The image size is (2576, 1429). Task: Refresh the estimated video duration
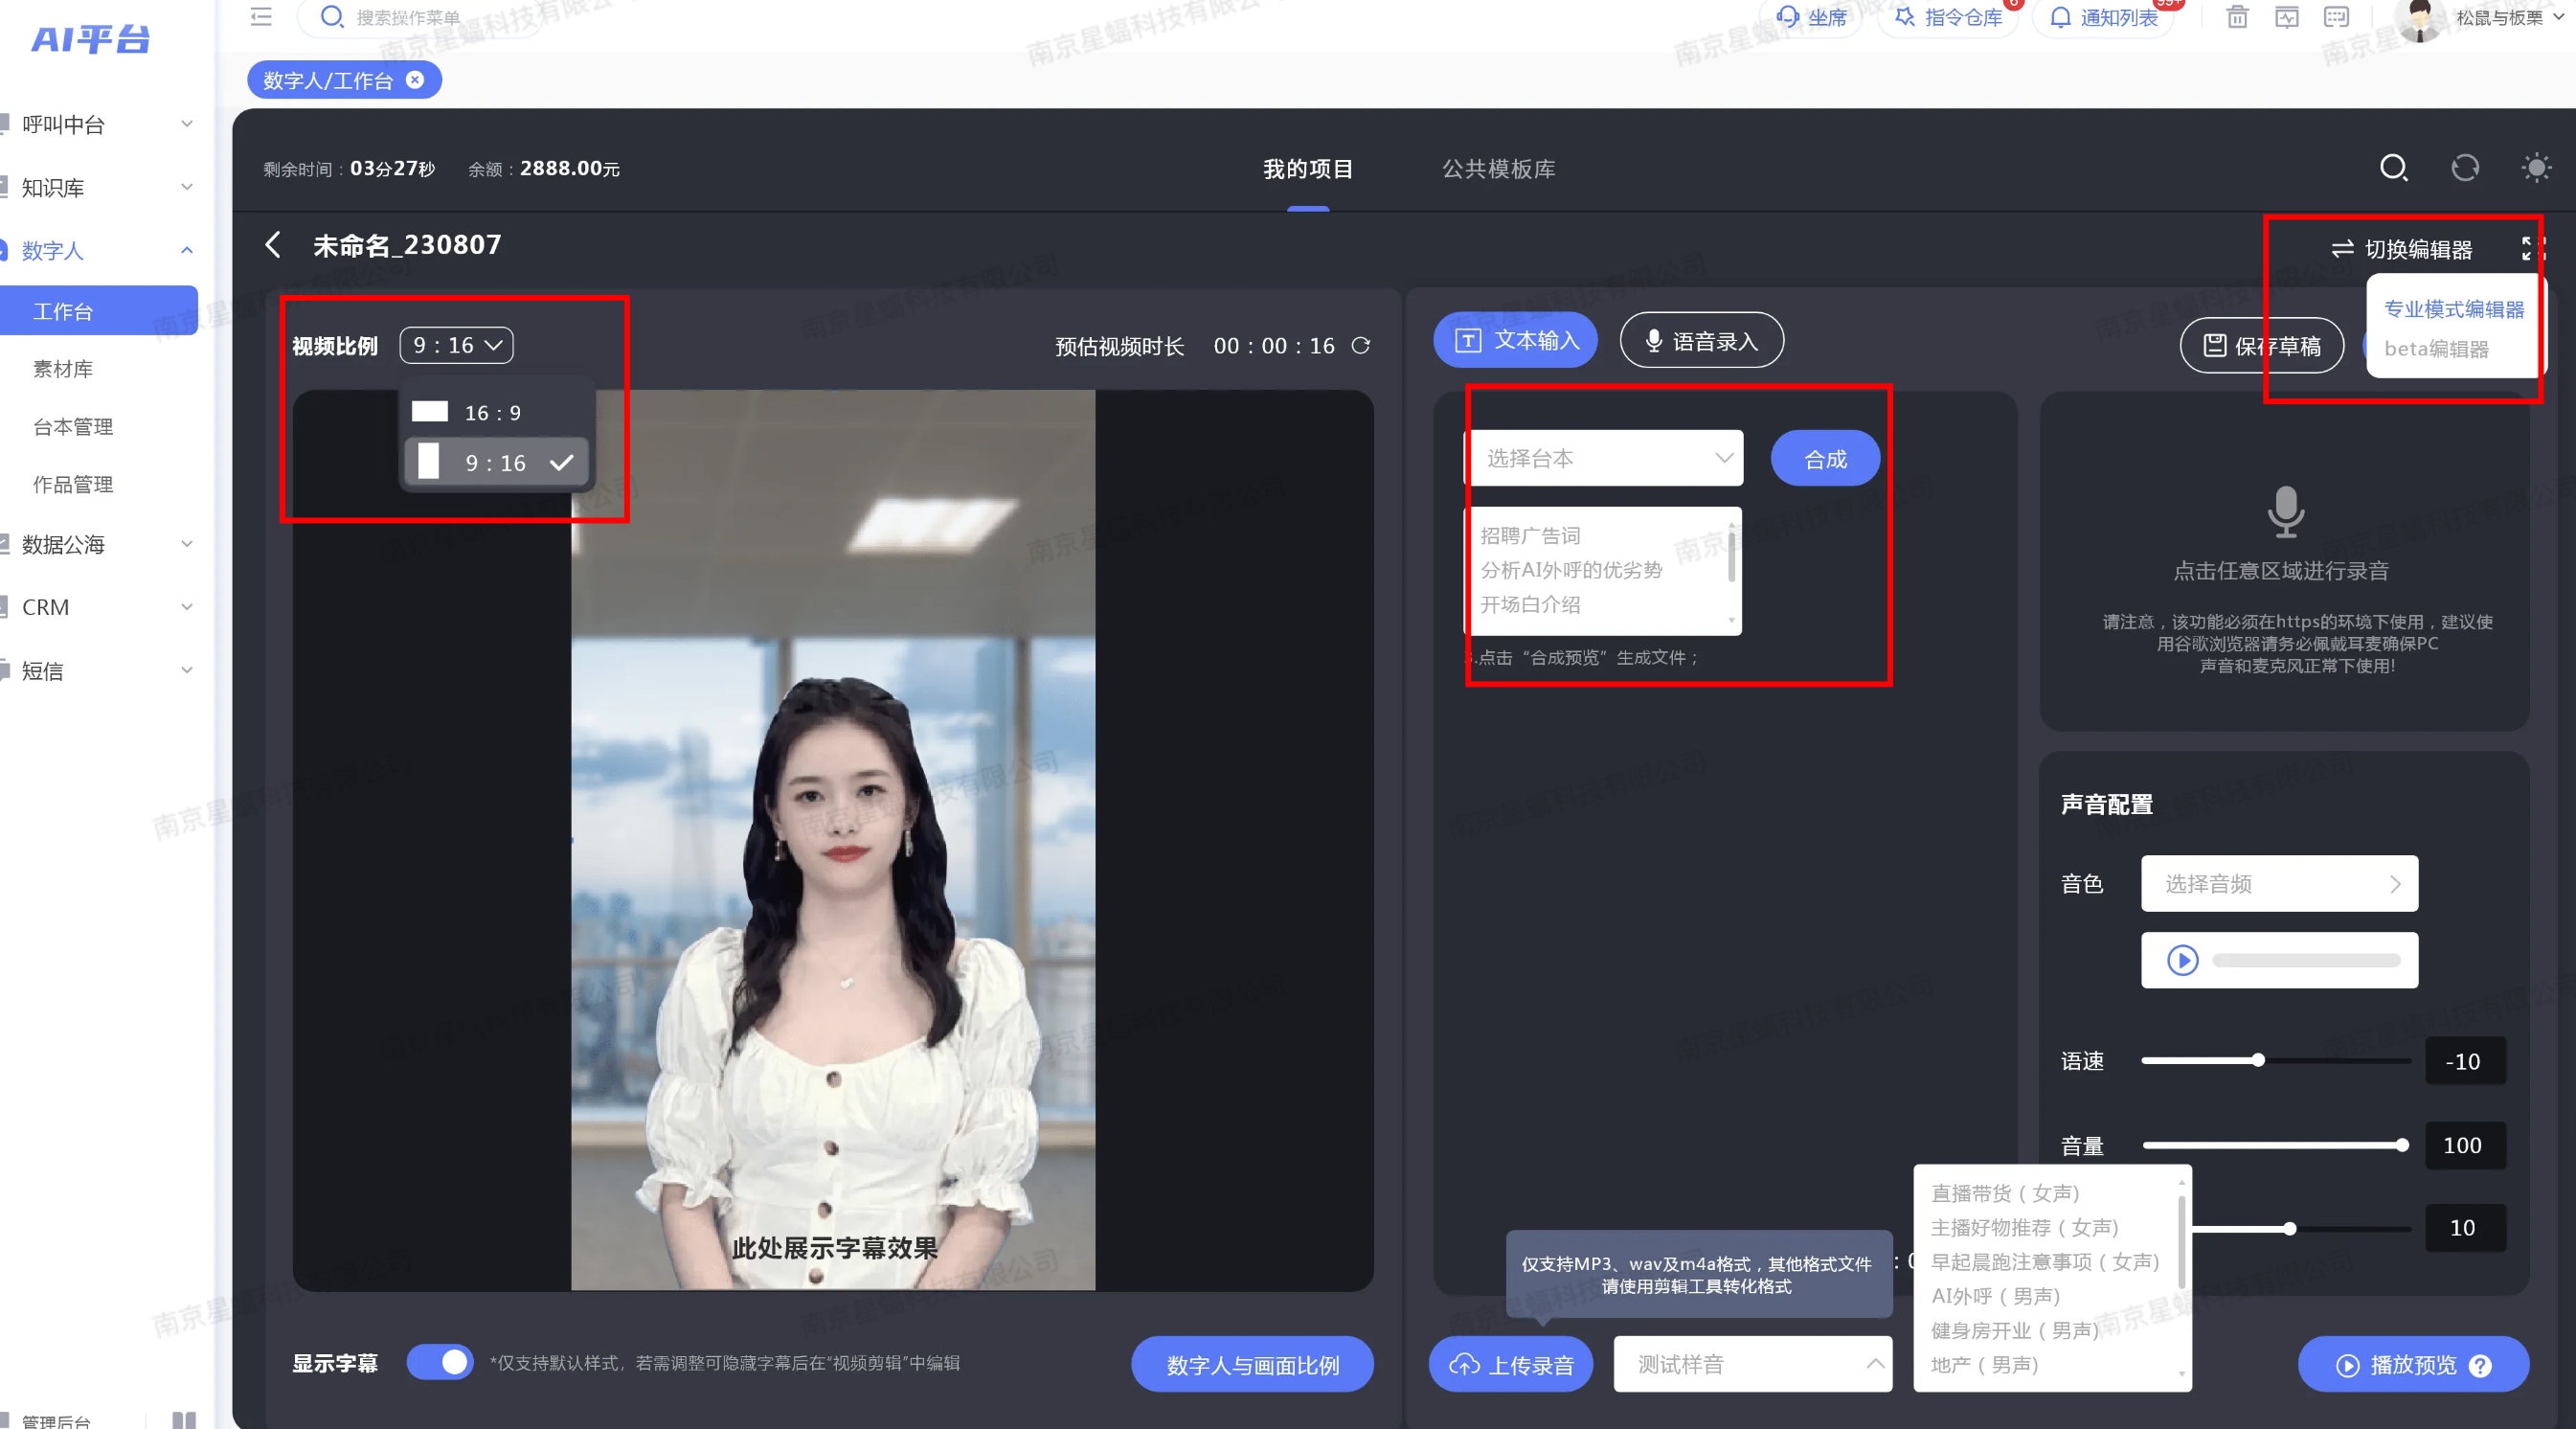(1360, 345)
